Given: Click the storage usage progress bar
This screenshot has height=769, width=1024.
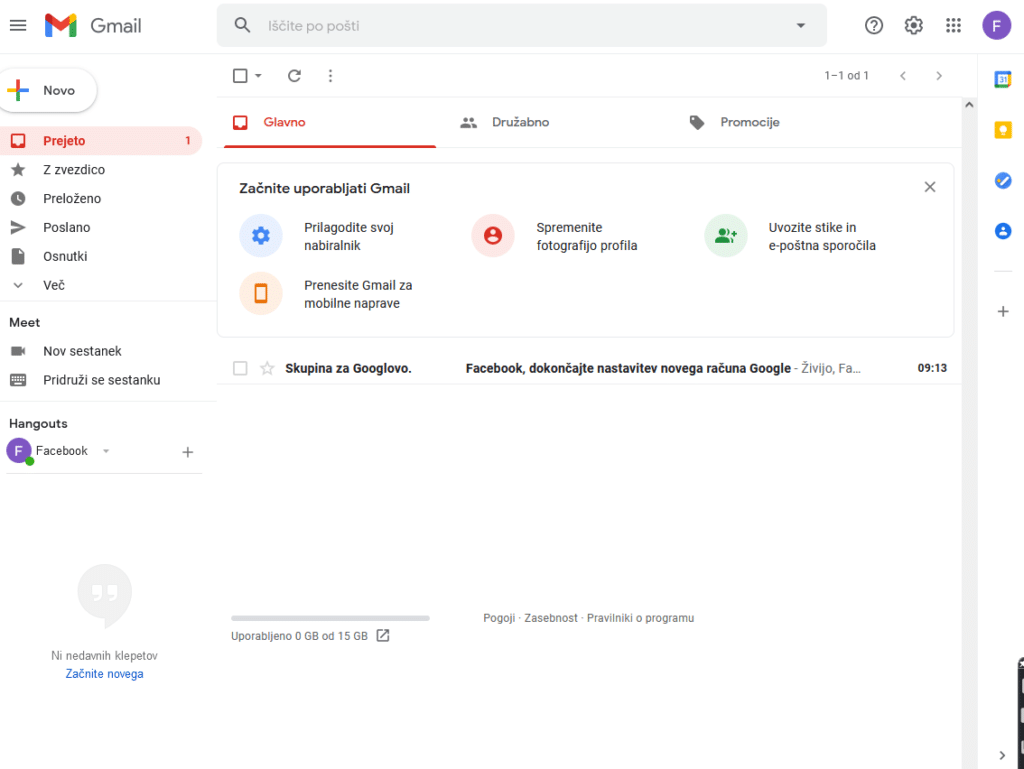Looking at the screenshot, I should point(330,618).
